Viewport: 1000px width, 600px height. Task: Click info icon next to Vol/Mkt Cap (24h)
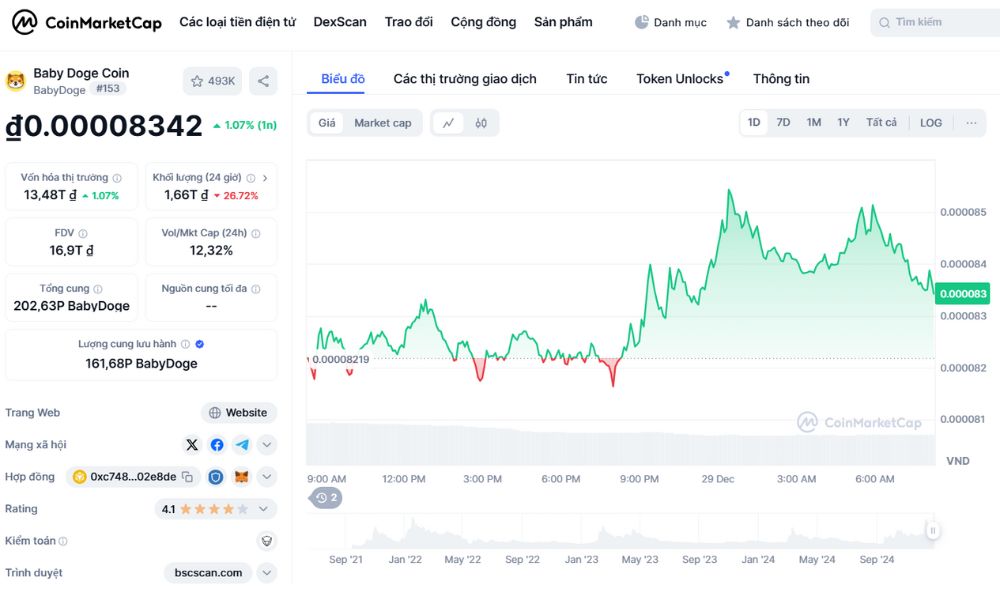click(x=256, y=234)
